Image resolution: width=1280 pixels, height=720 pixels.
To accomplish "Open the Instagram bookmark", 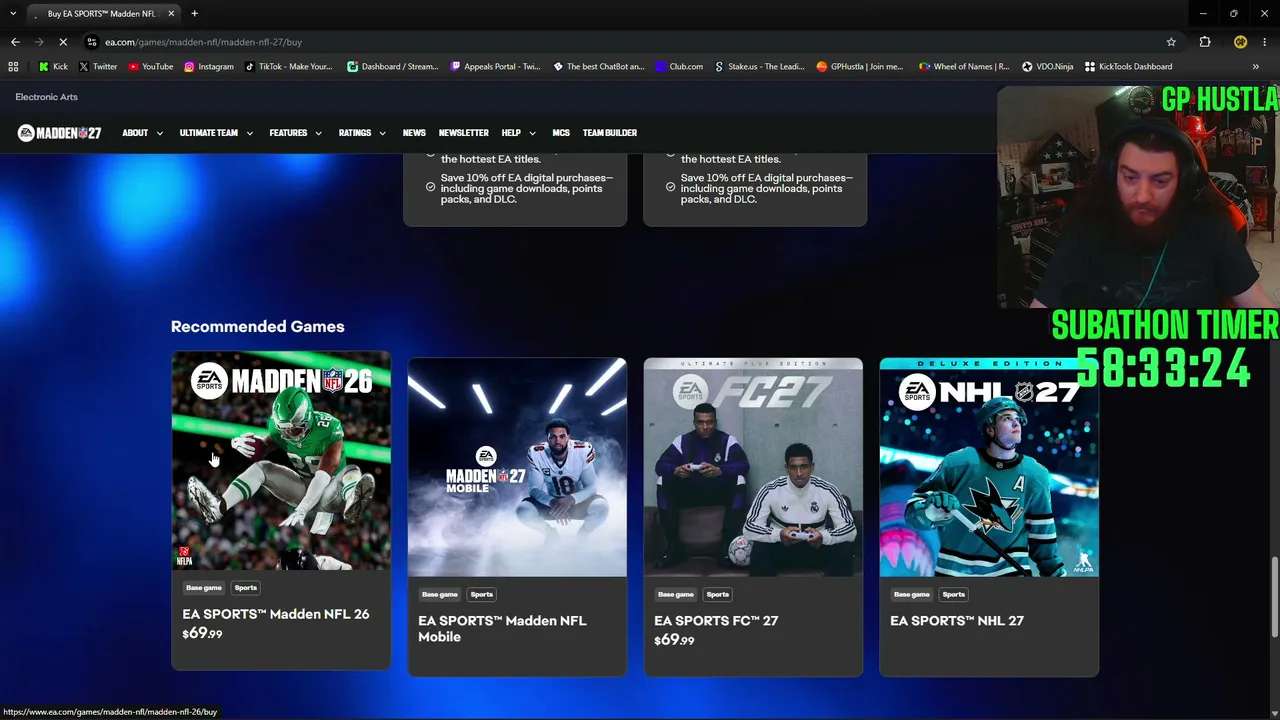I will (x=208, y=67).
